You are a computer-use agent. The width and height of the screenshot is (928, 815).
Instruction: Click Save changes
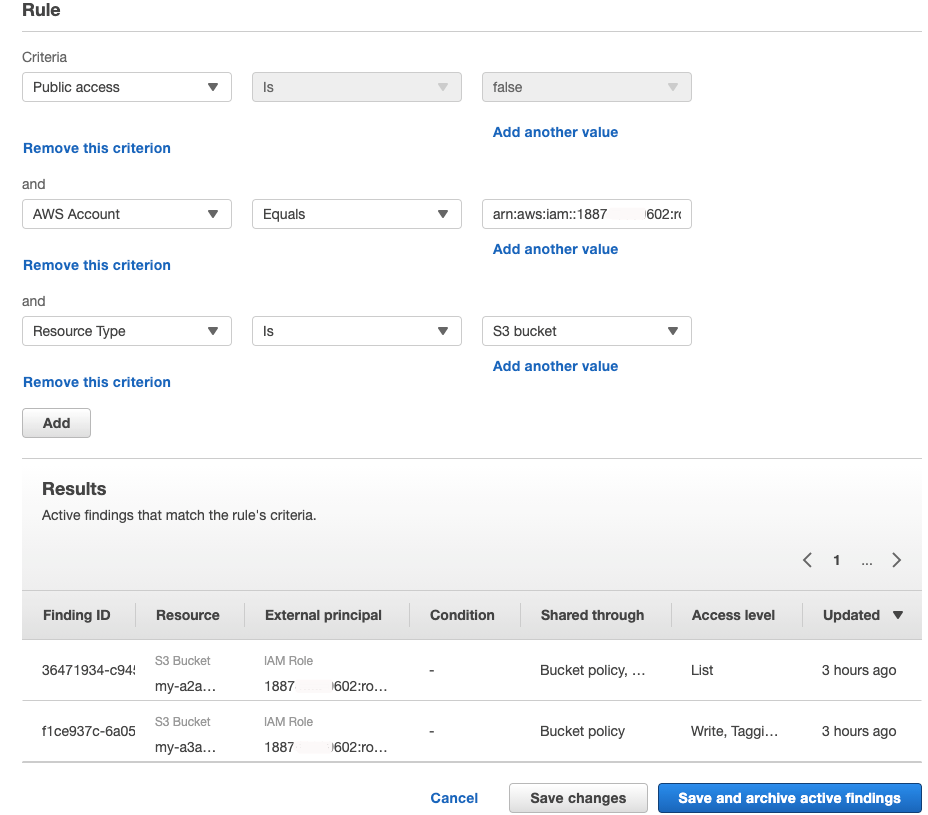[x=578, y=798]
